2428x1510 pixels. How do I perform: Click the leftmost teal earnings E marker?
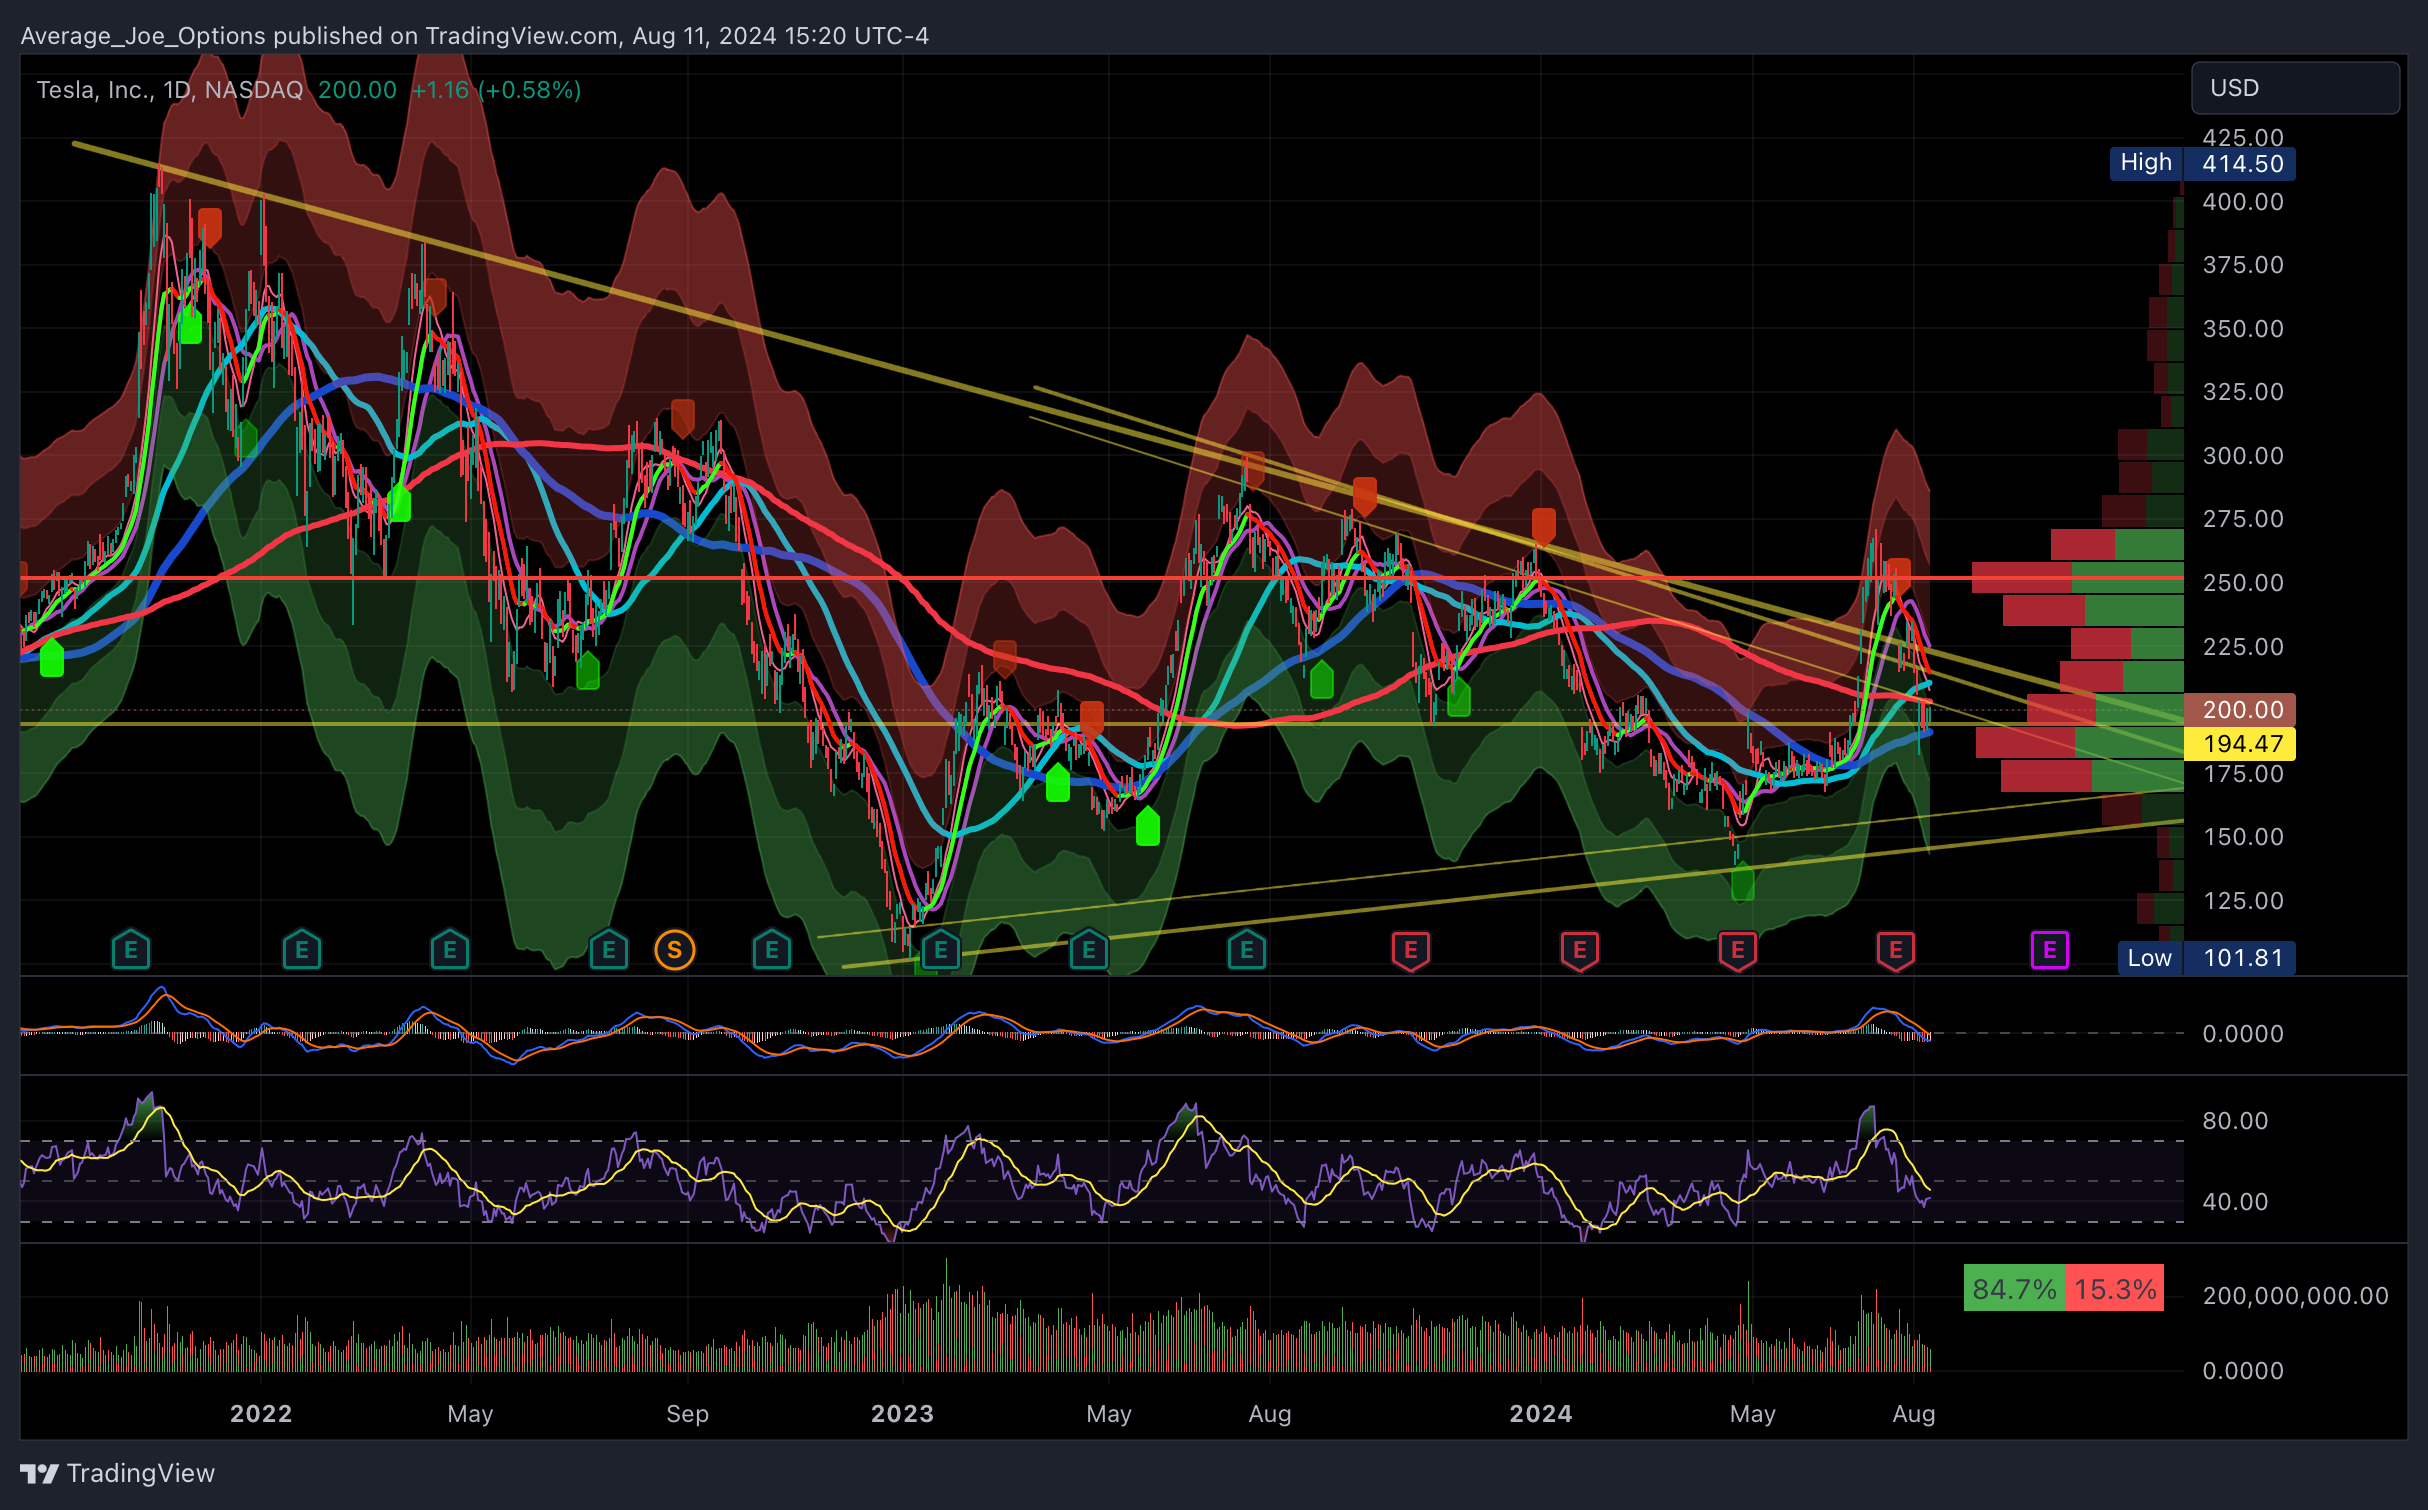click(x=131, y=950)
